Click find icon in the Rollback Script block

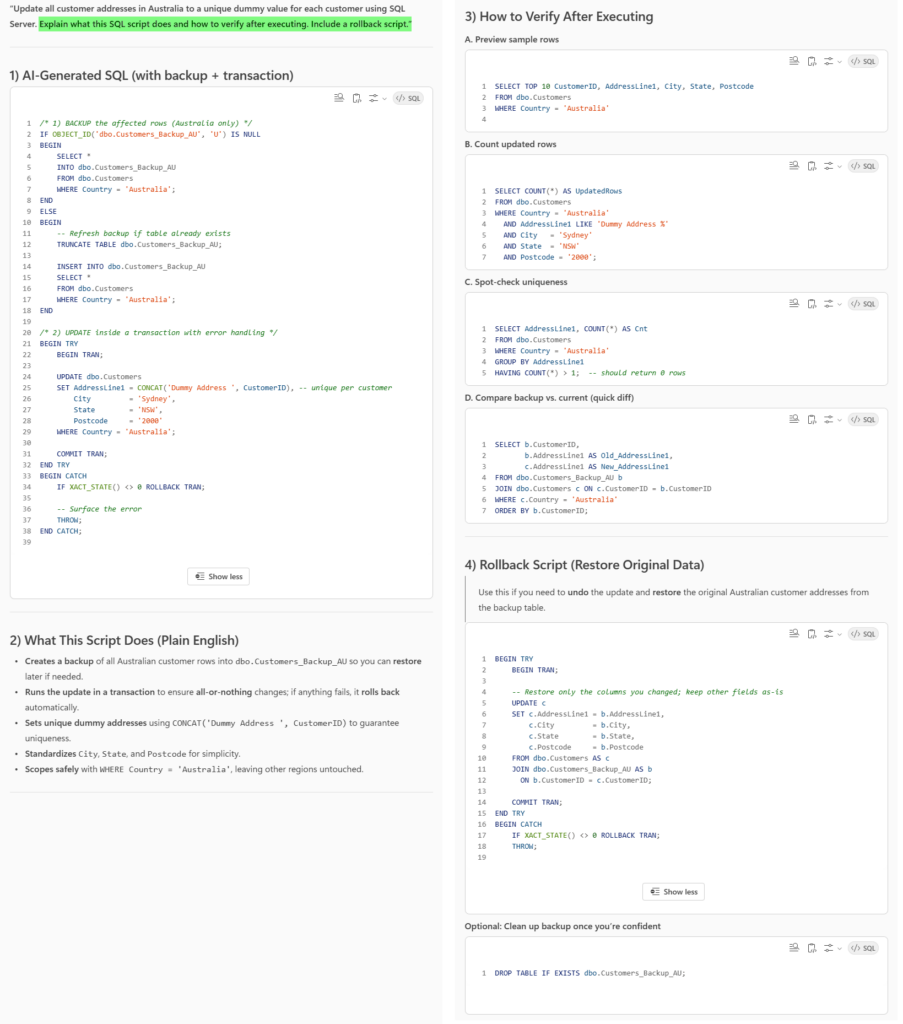(x=795, y=634)
